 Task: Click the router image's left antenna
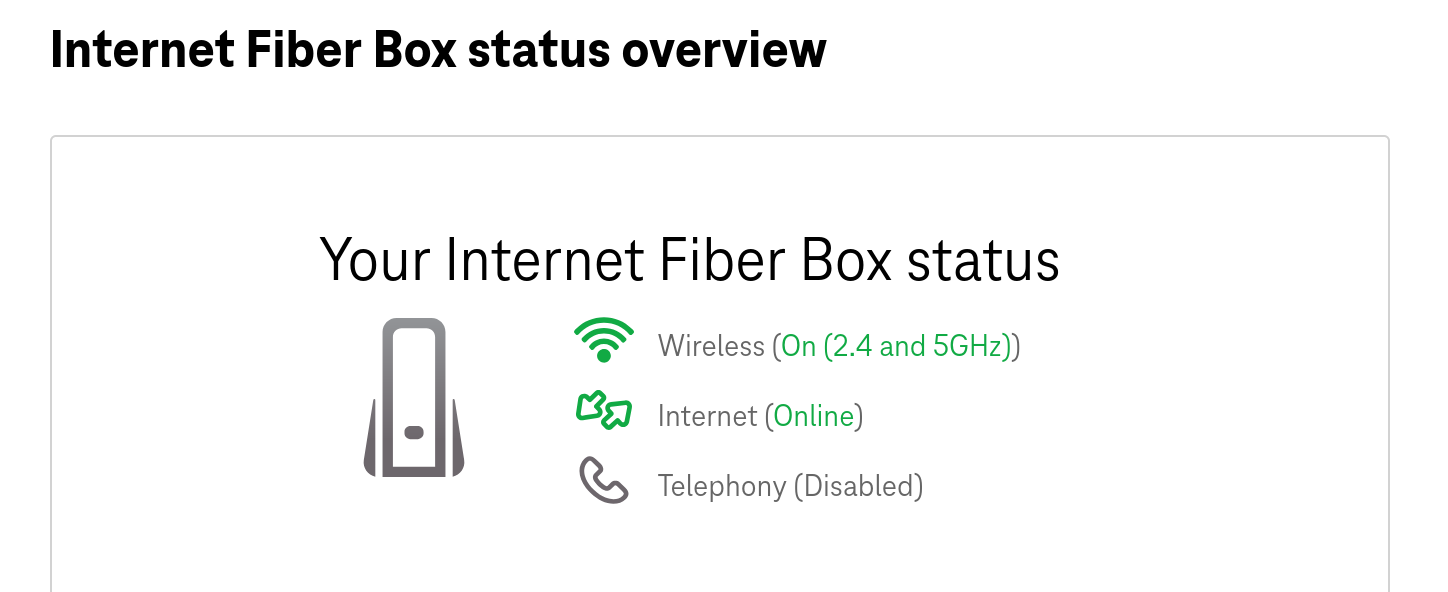372,440
